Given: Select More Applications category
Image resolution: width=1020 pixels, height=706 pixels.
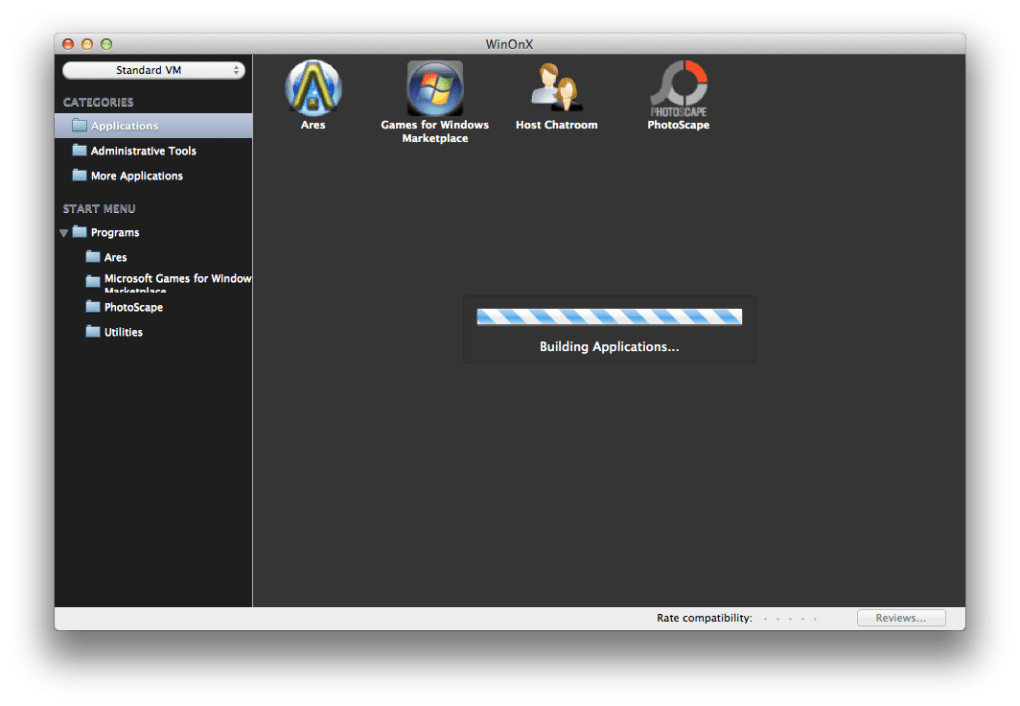Looking at the screenshot, I should [154, 176].
